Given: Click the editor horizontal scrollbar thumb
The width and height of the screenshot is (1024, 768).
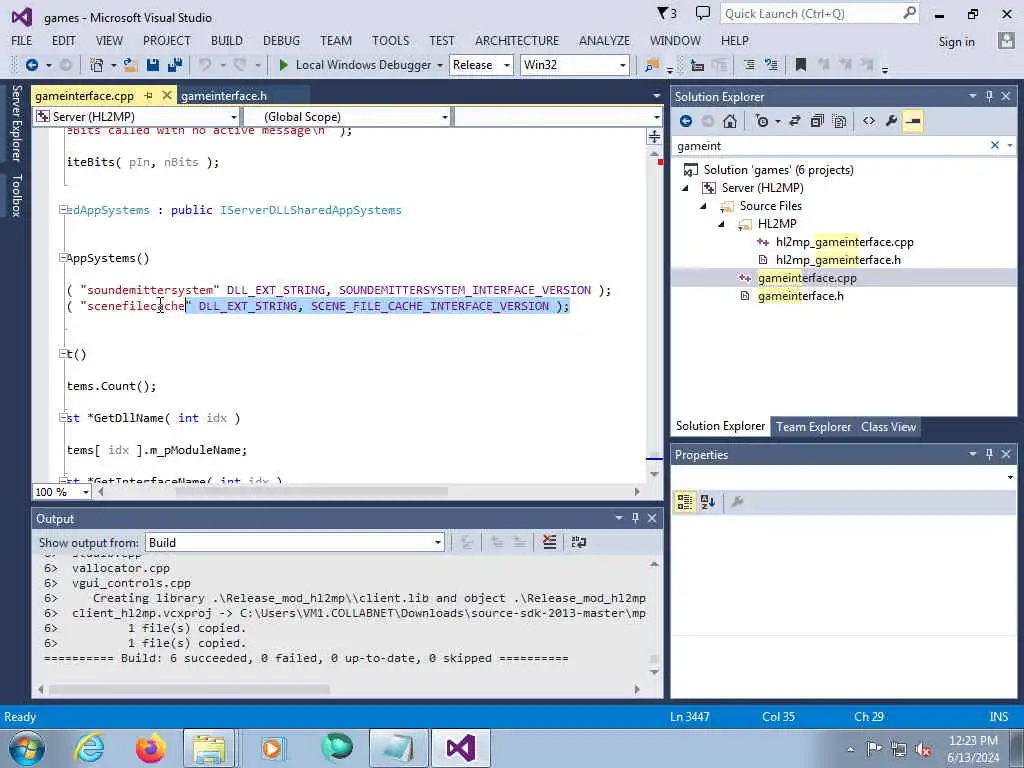Looking at the screenshot, I should point(312,491).
